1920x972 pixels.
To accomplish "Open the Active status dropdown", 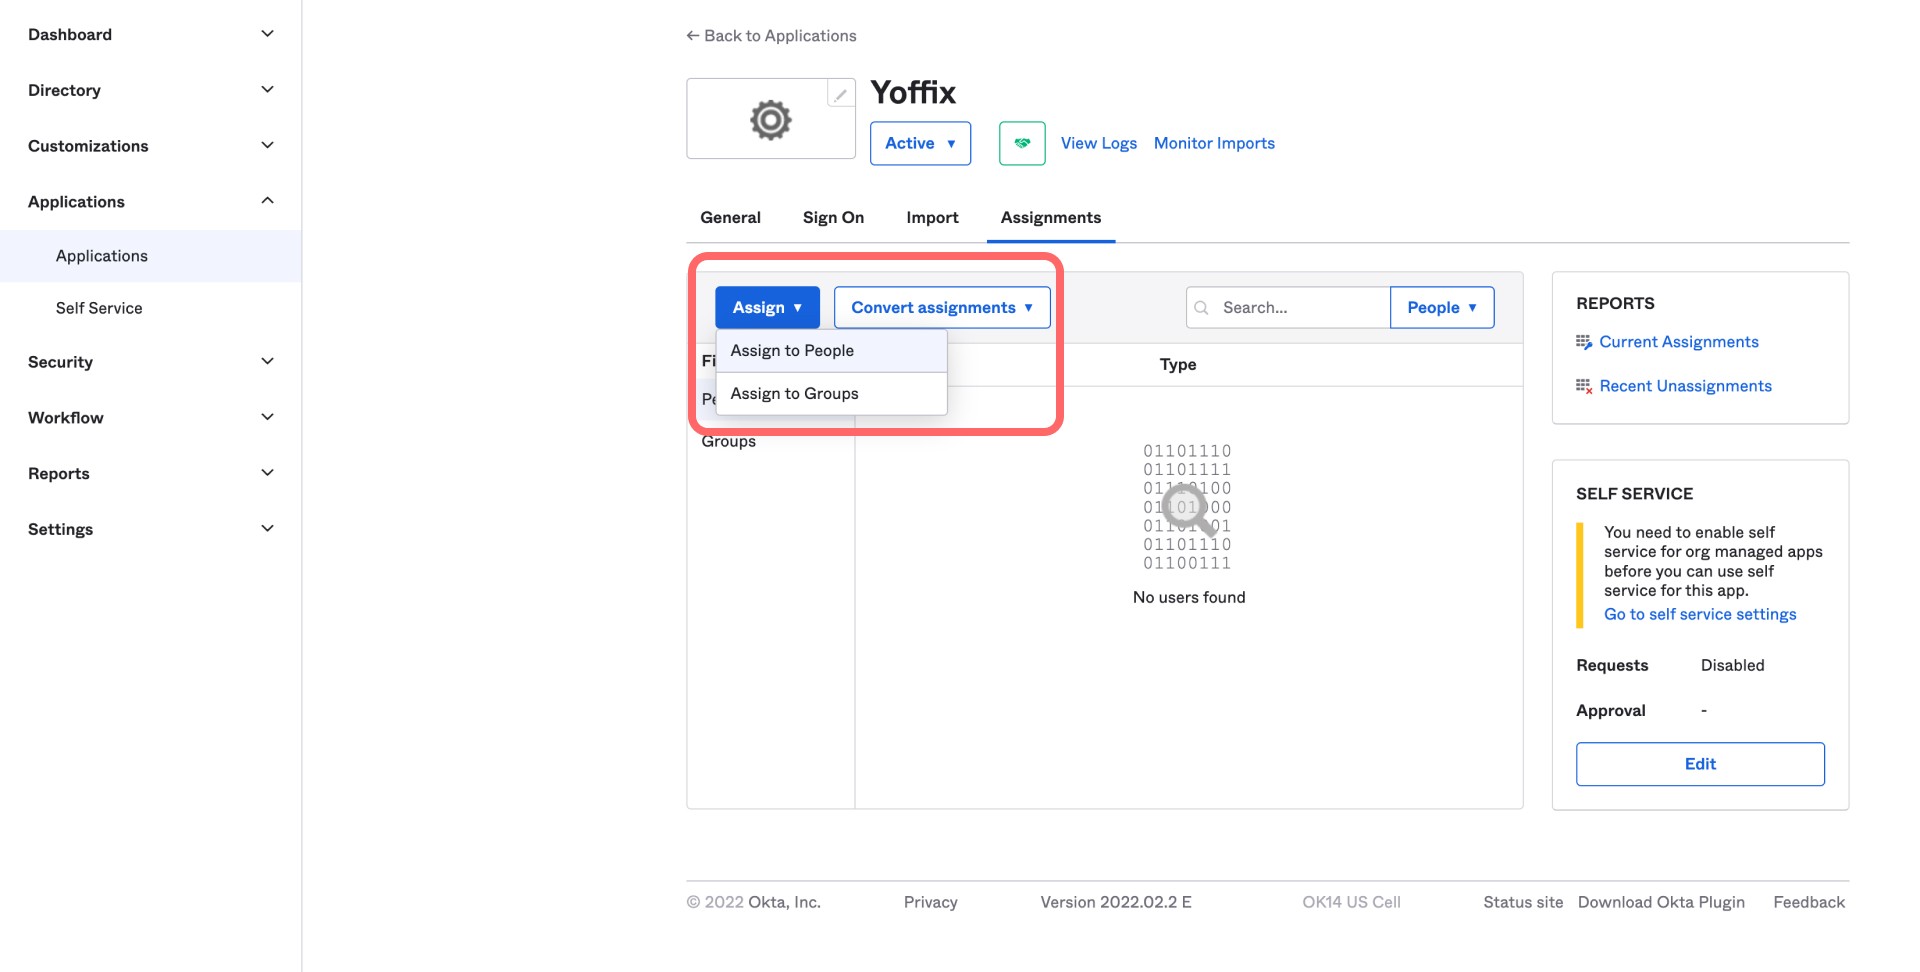I will click(x=920, y=143).
